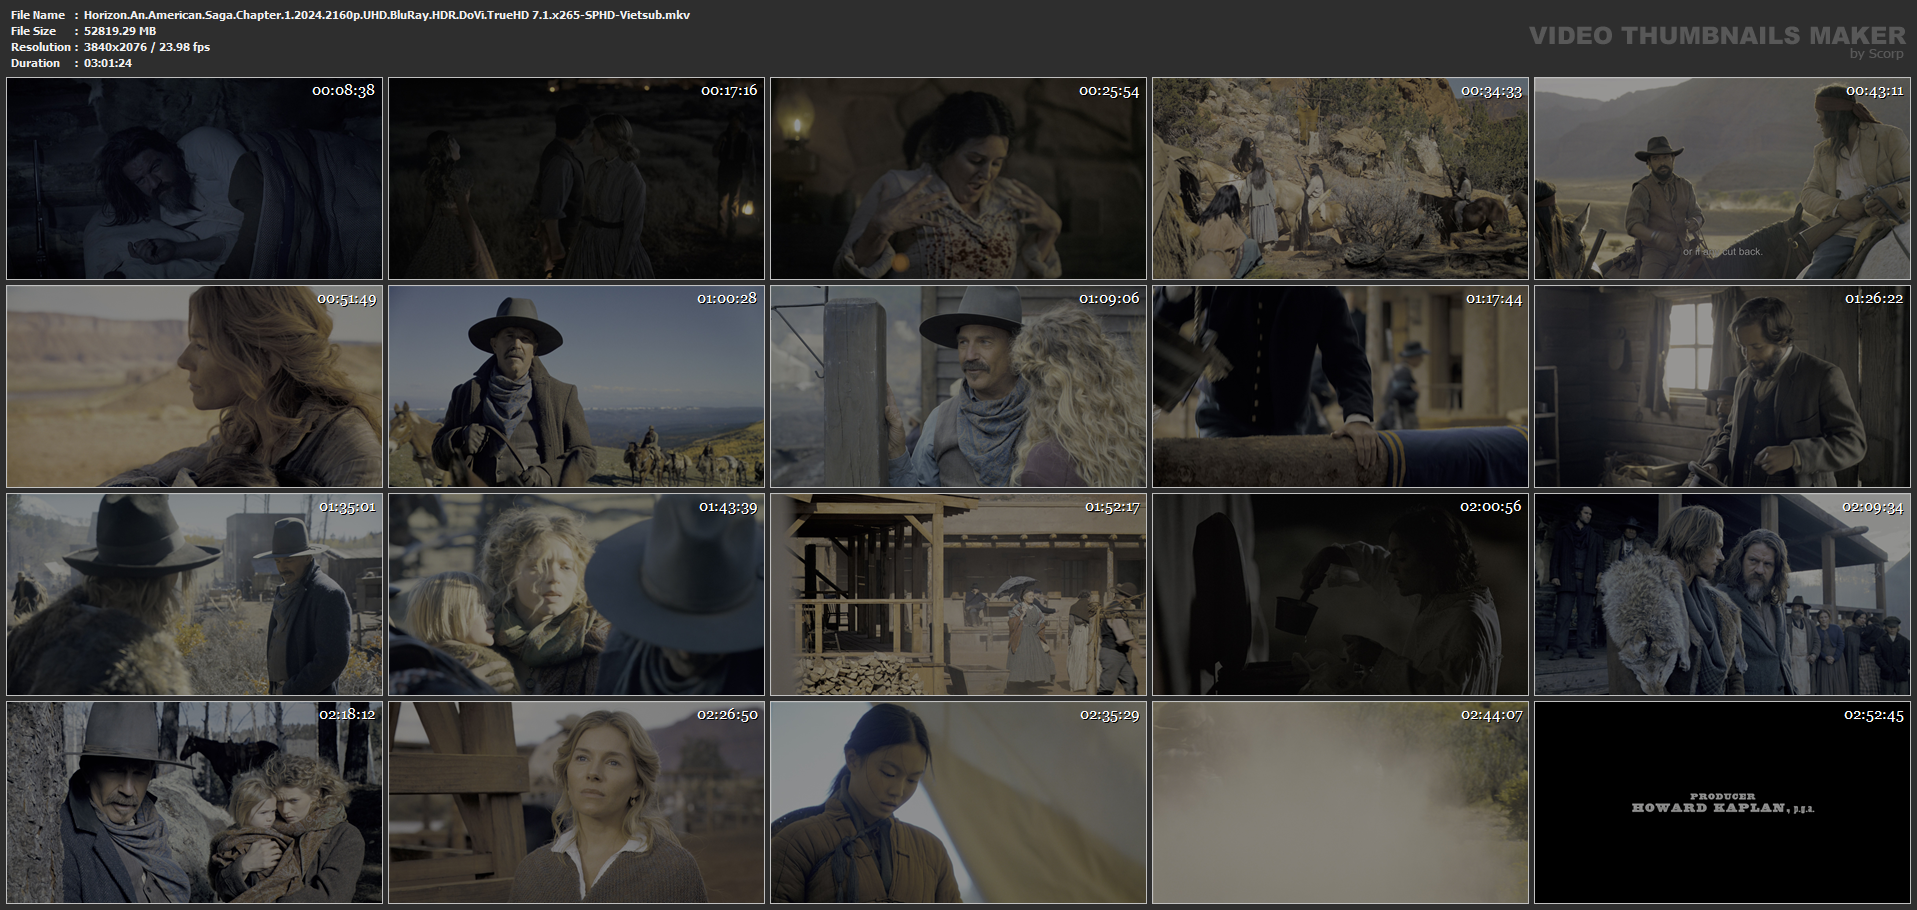The image size is (1917, 910).
Task: Select the thumbnail at 00:25:54
Action: coord(958,178)
